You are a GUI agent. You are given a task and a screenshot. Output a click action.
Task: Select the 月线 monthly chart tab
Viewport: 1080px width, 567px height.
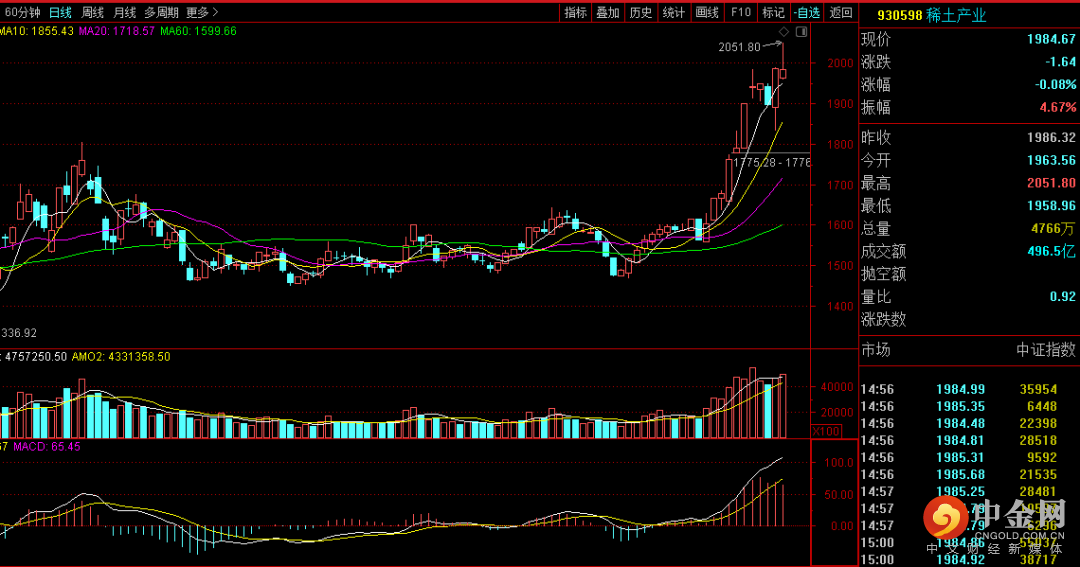124,12
